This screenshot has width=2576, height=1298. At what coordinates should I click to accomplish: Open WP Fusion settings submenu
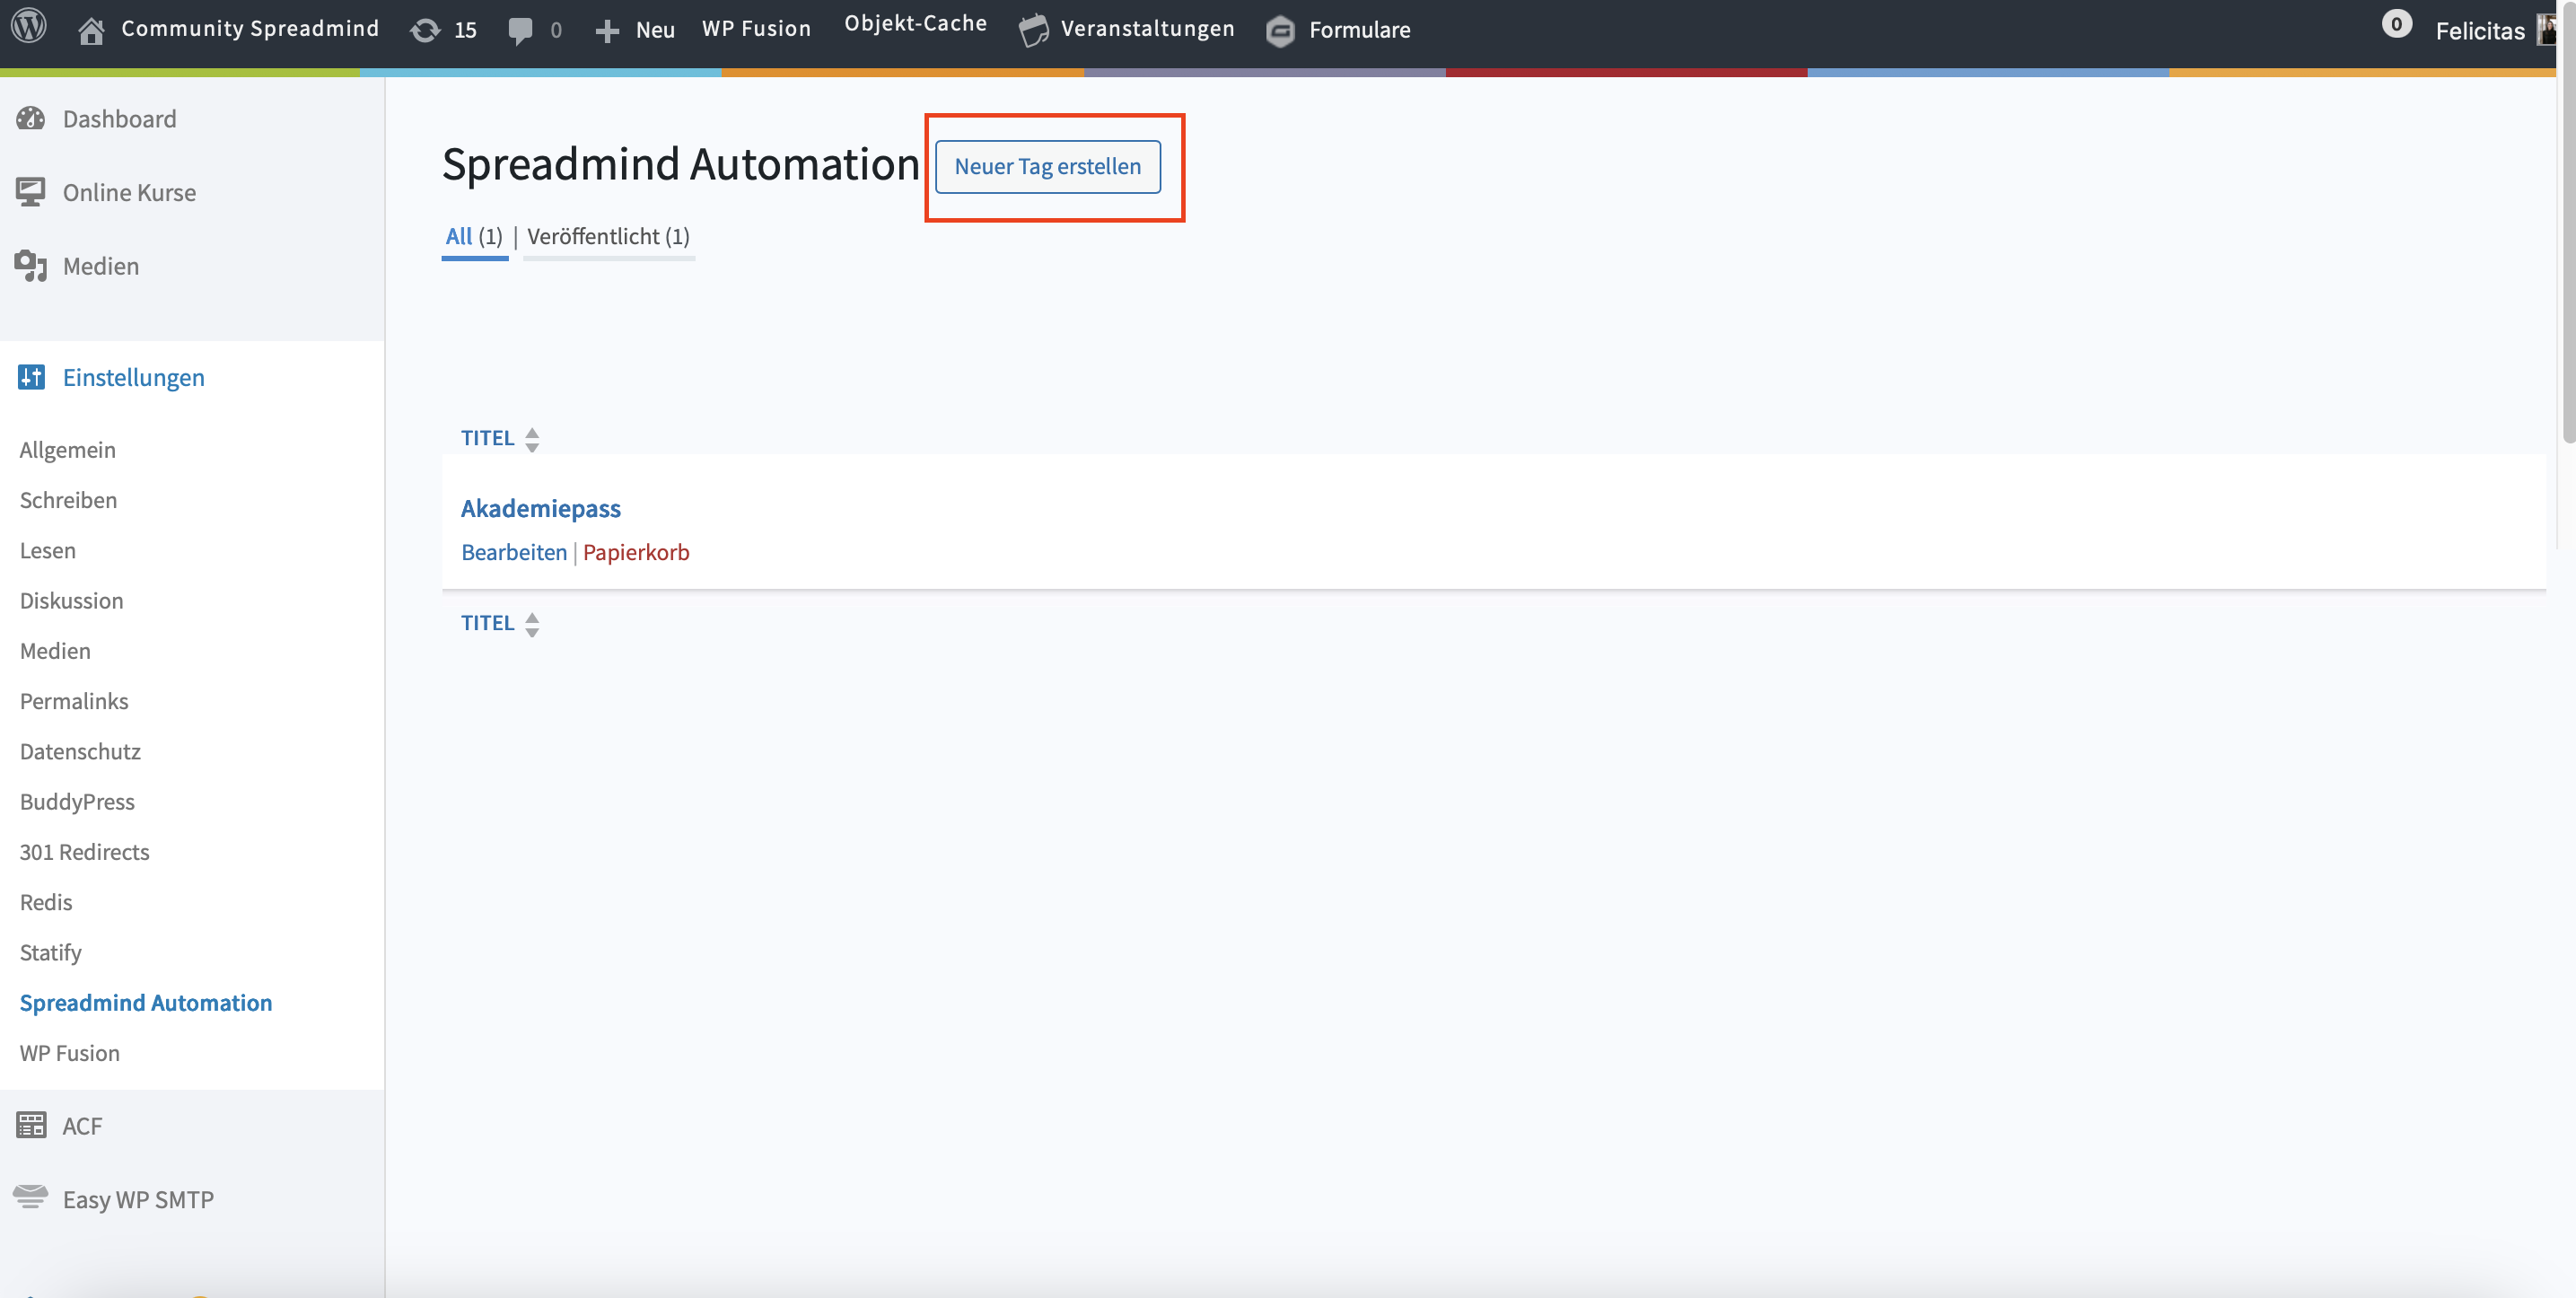pos(69,1053)
